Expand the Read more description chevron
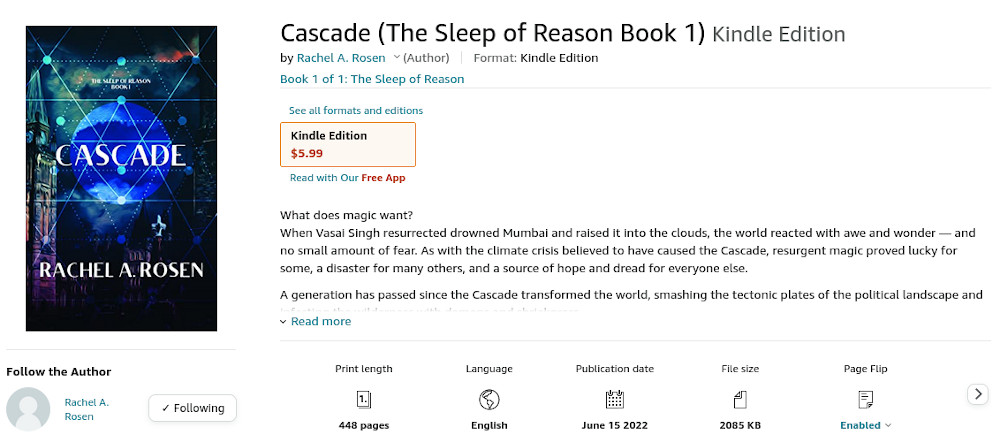 pyautogui.click(x=284, y=321)
